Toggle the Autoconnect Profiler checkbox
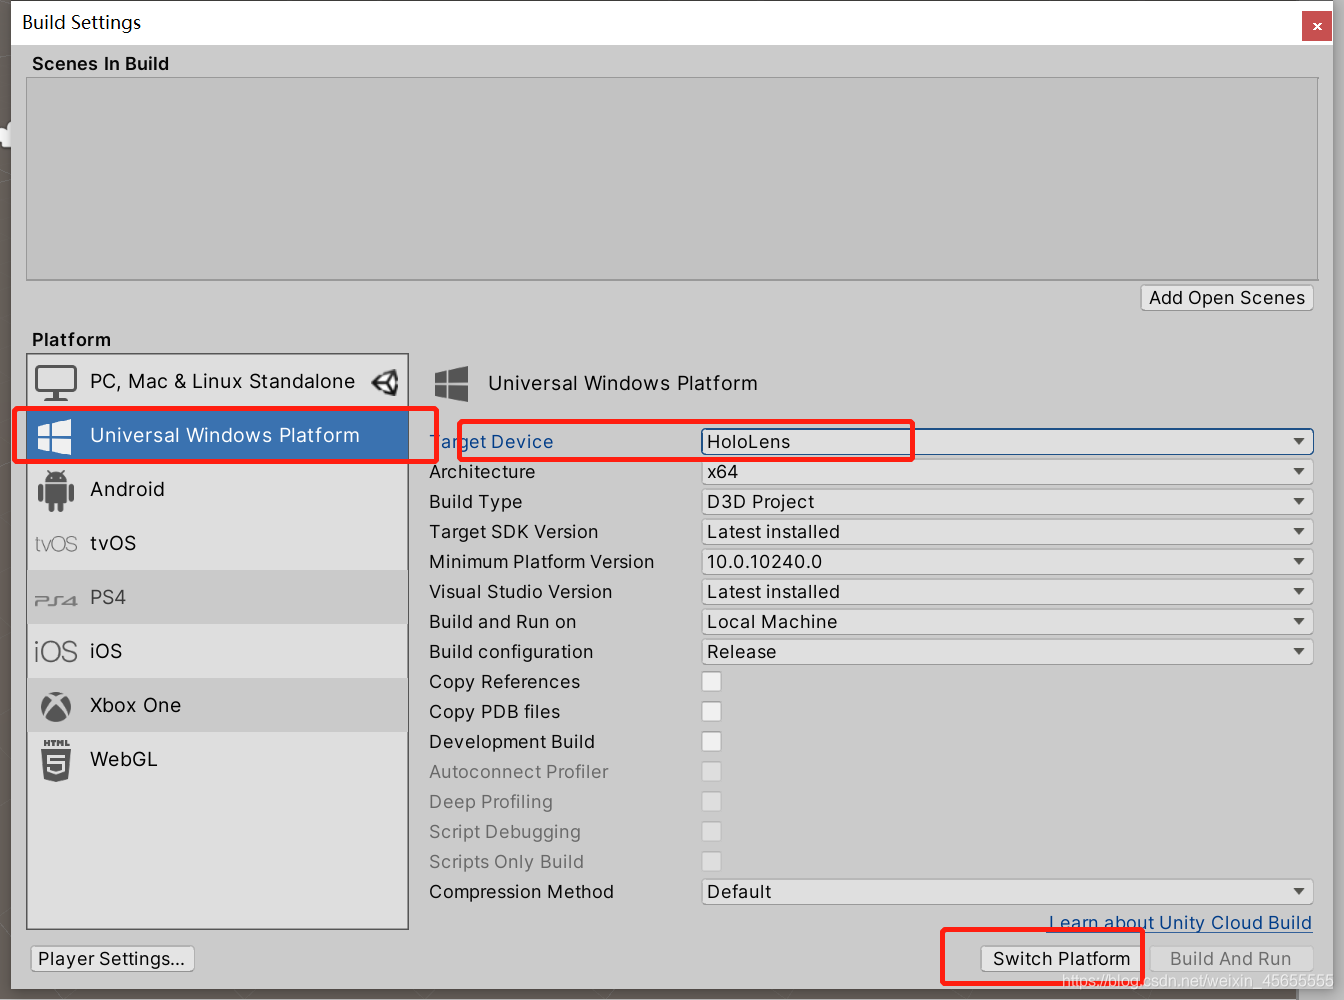The image size is (1344, 1000). 711,772
